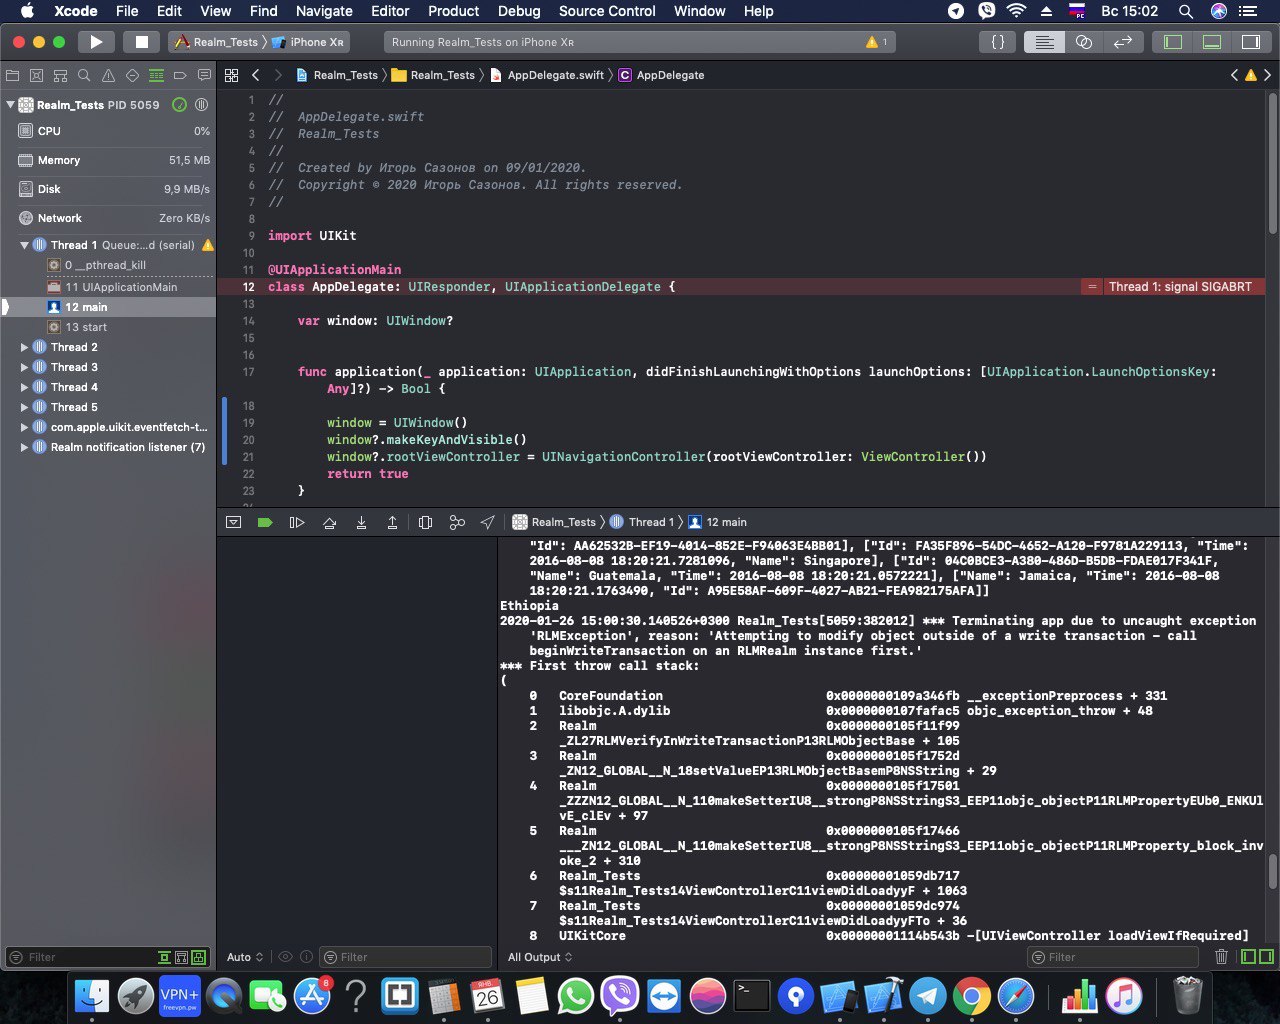This screenshot has height=1024, width=1280.
Task: Expand Thread 5 in debug navigator
Action: (x=25, y=407)
